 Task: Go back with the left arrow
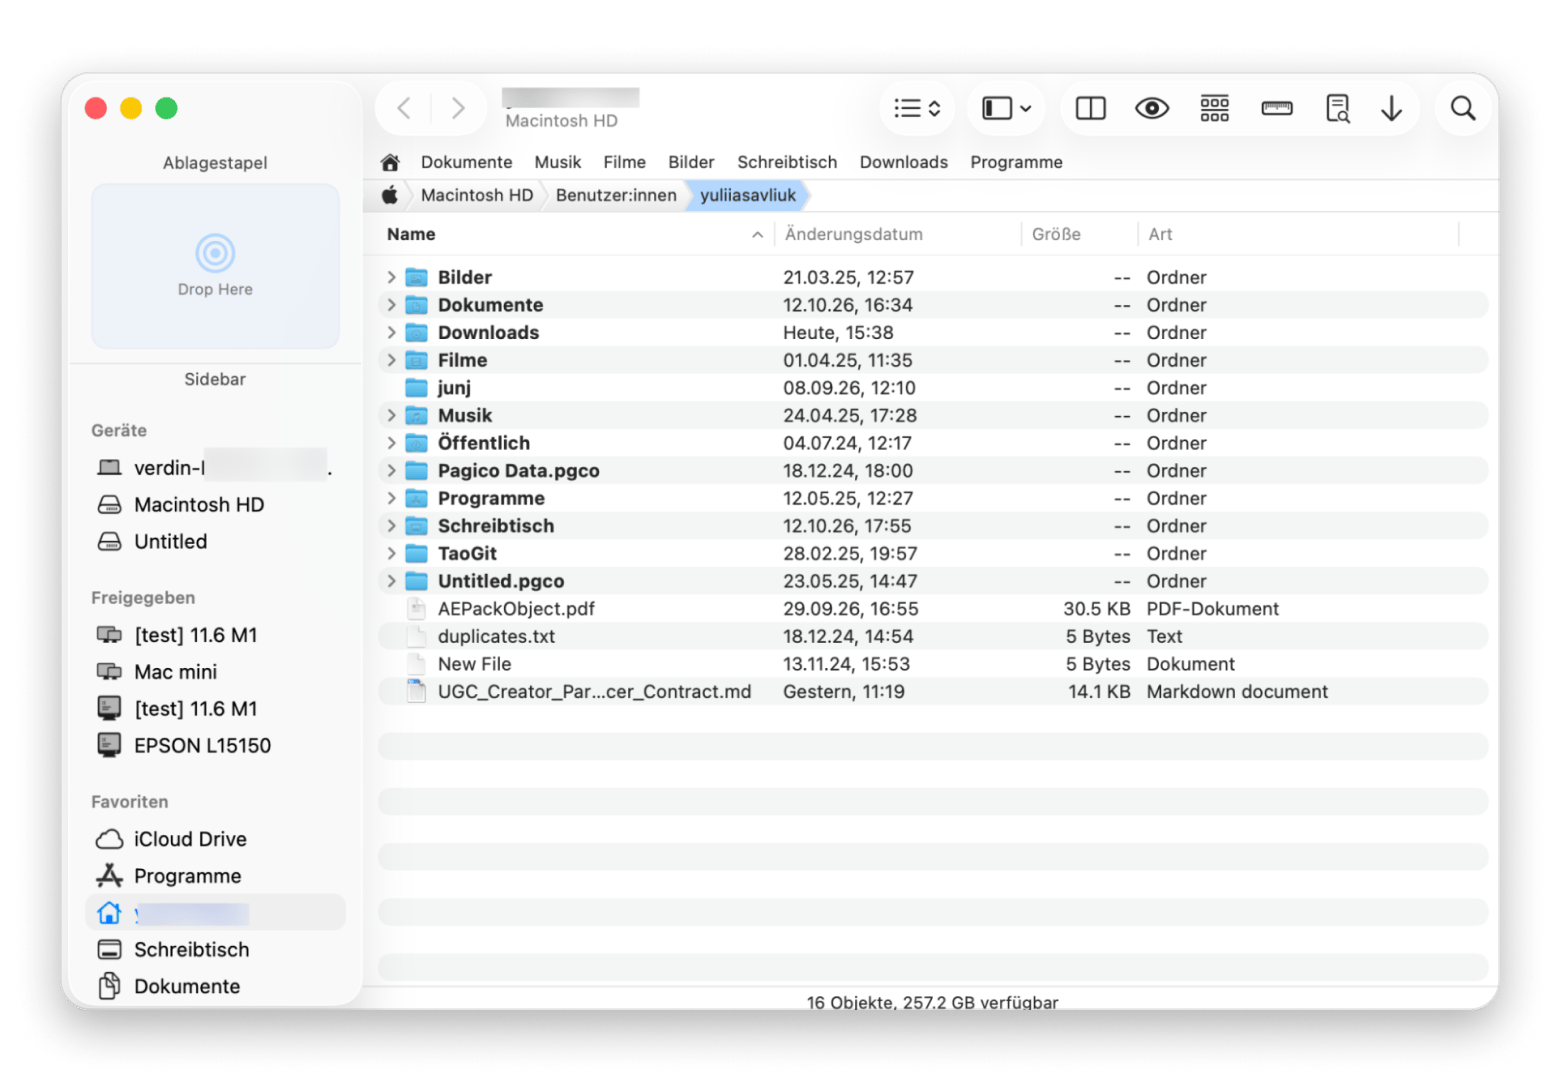tap(404, 108)
